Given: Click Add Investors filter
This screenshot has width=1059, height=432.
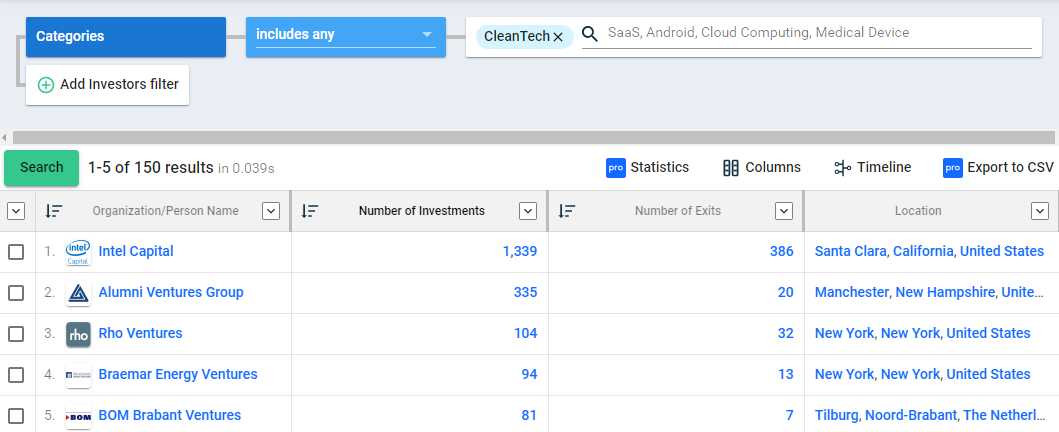Looking at the screenshot, I should 107,85.
